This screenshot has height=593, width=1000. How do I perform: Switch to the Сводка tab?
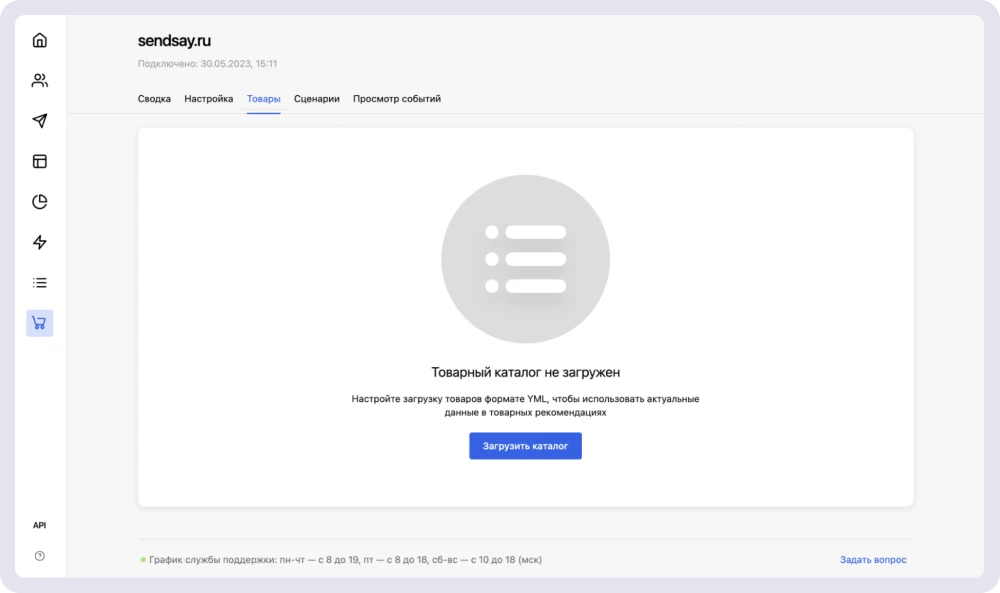[x=154, y=99]
